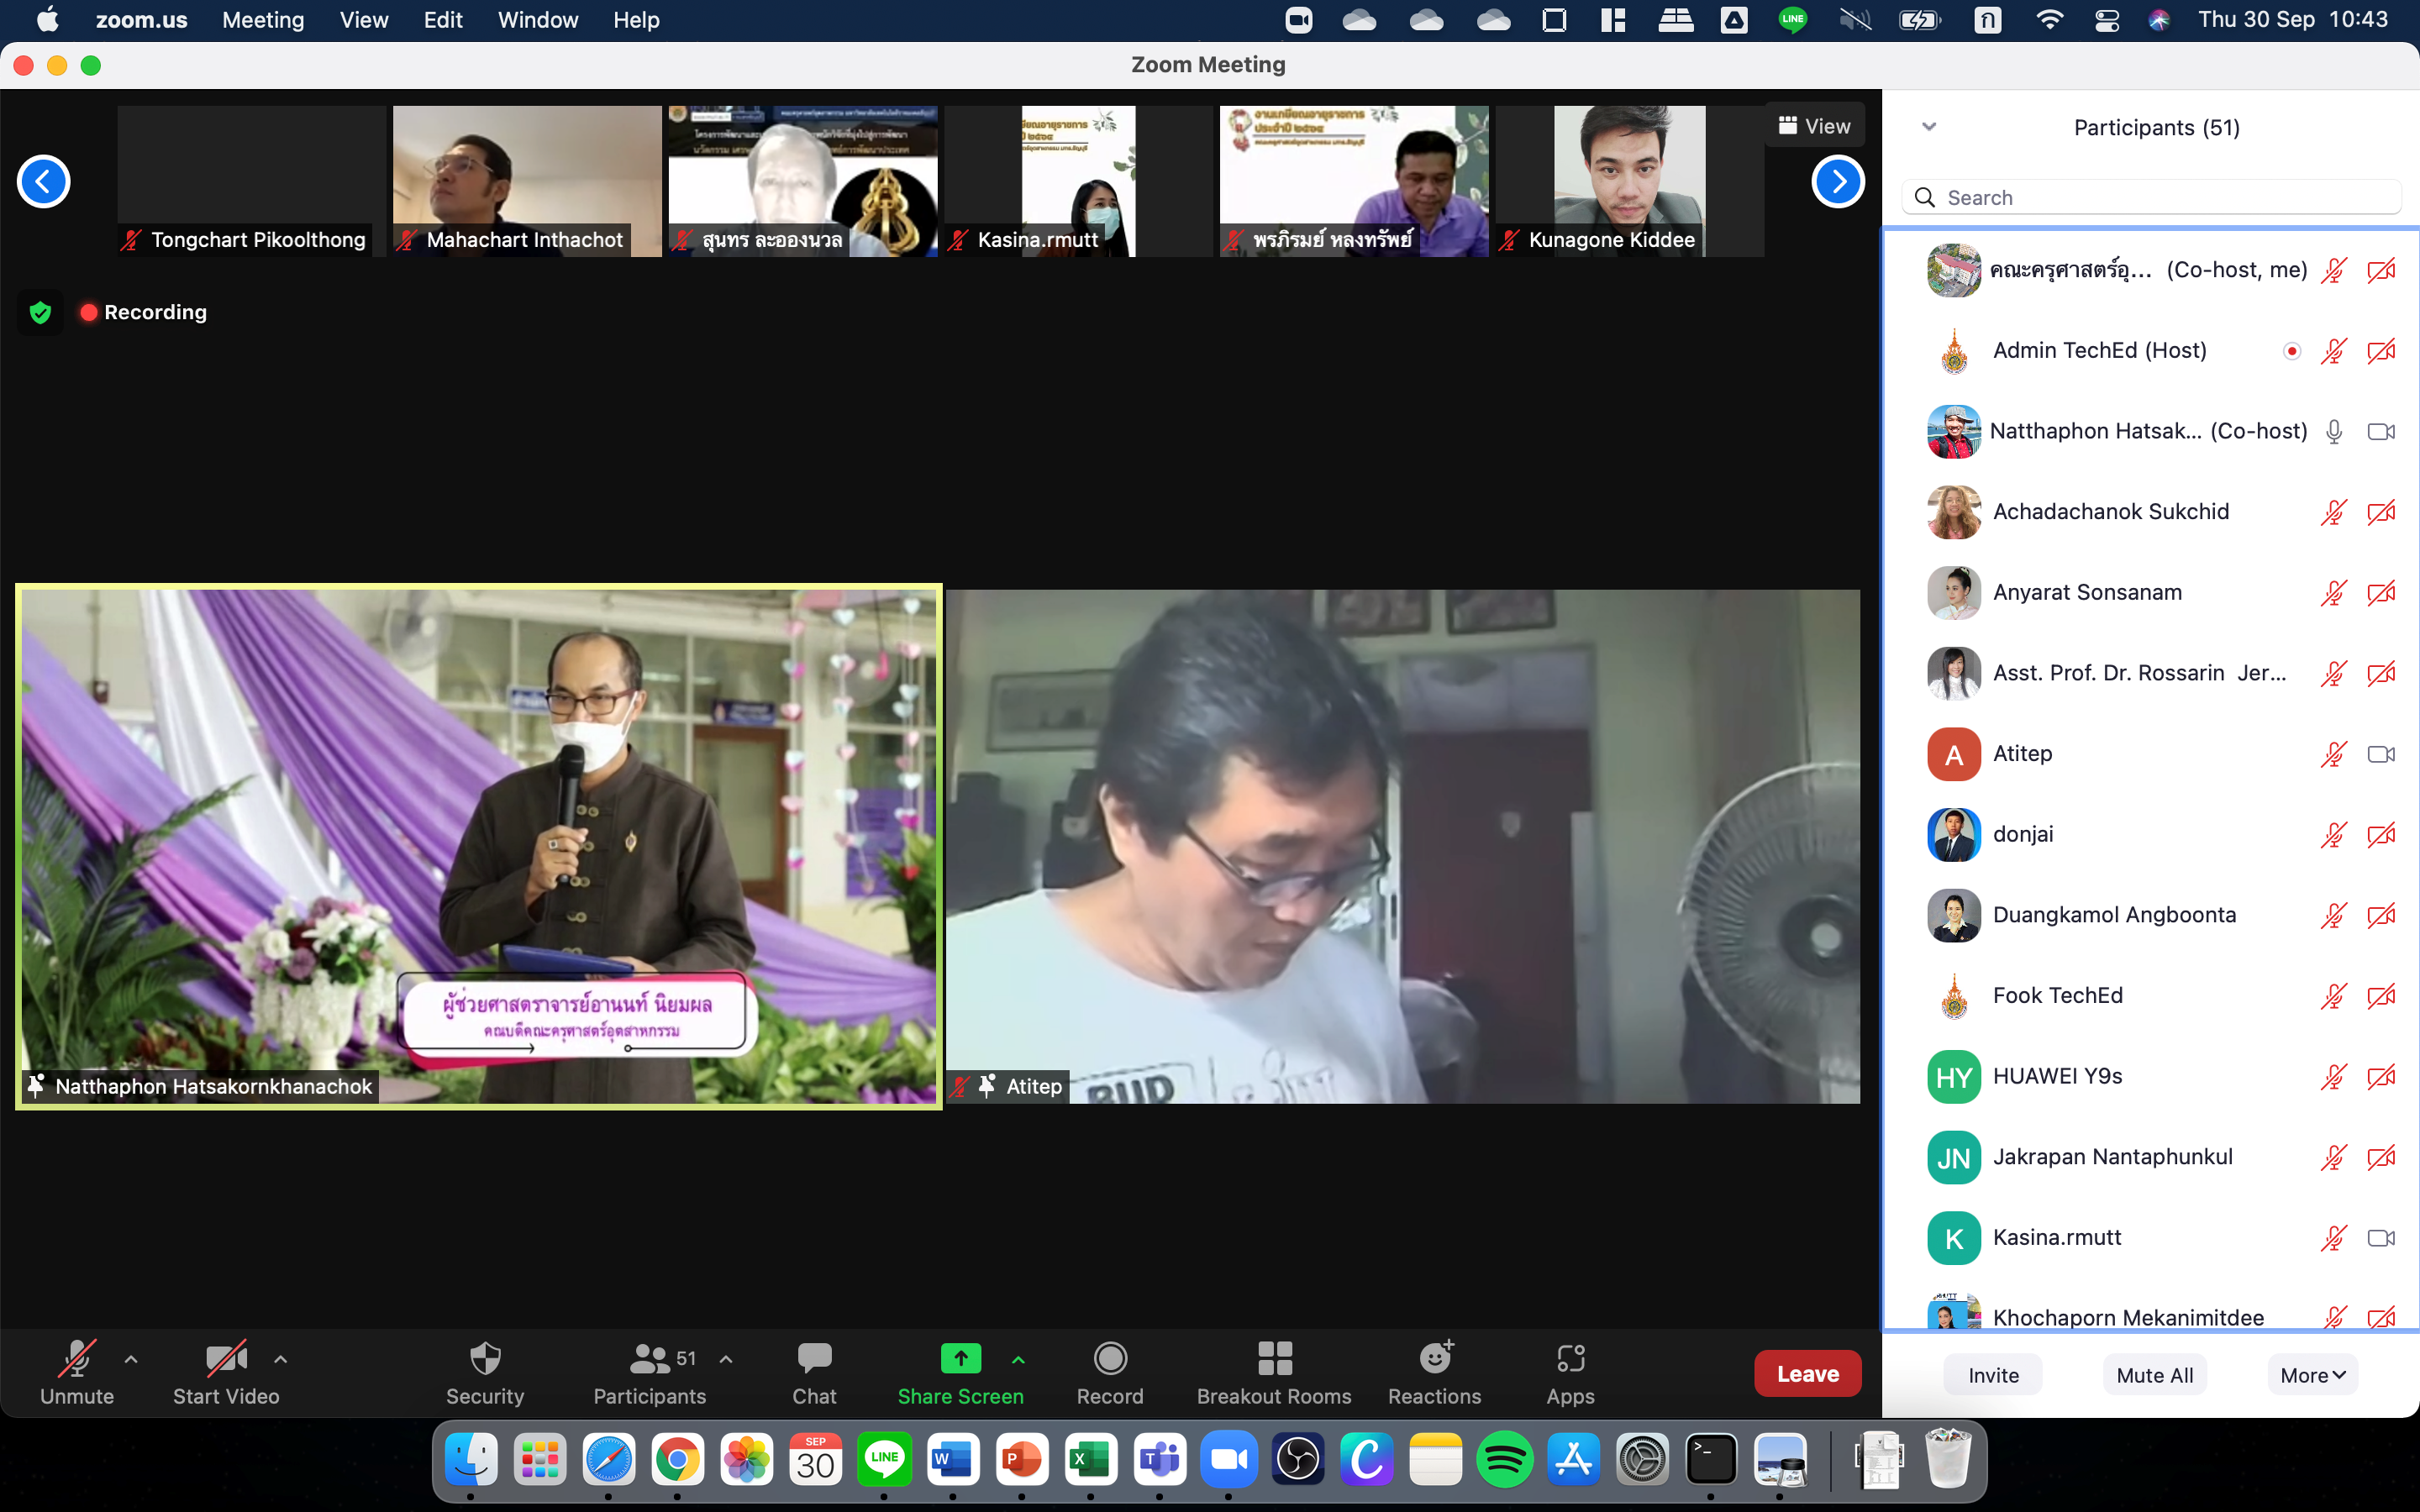Screen dimensions: 2420x1512
Task: Click the Mute All button
Action: pos(2154,1375)
